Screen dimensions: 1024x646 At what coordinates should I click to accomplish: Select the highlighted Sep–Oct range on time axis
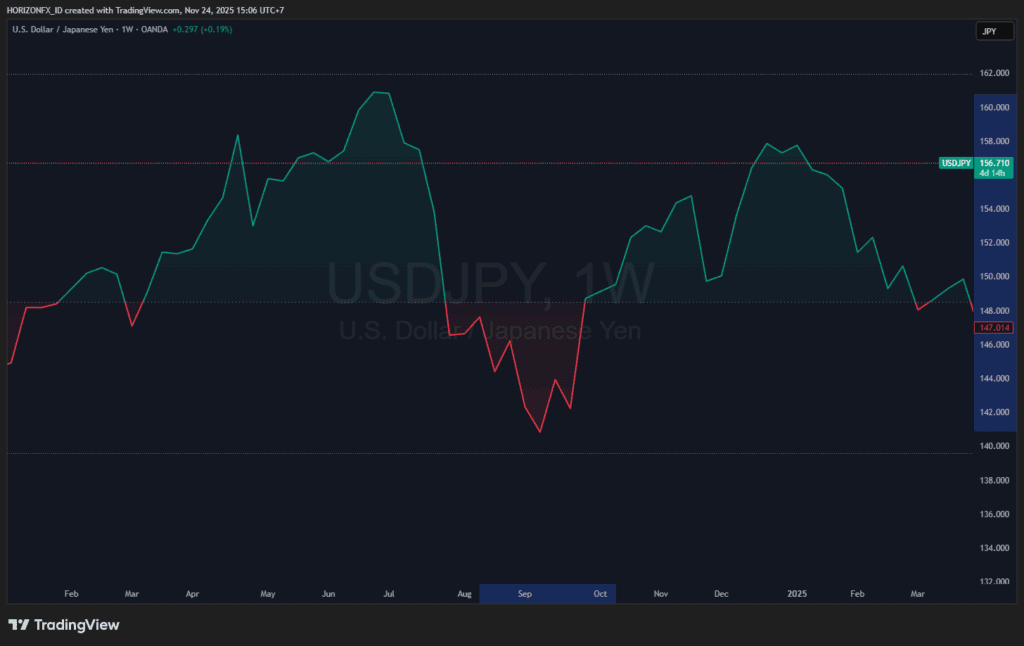coord(547,593)
